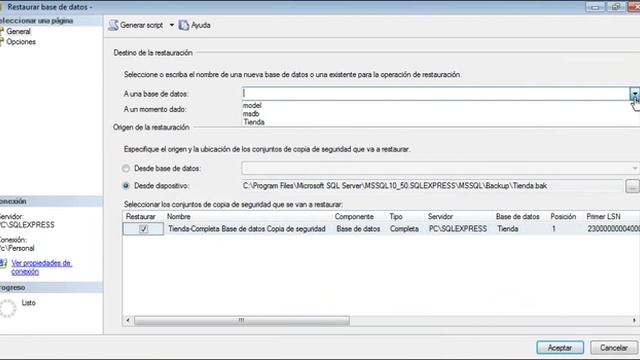Click the horizontal scrollbar thumb
The height and width of the screenshot is (360, 640).
tap(242, 320)
